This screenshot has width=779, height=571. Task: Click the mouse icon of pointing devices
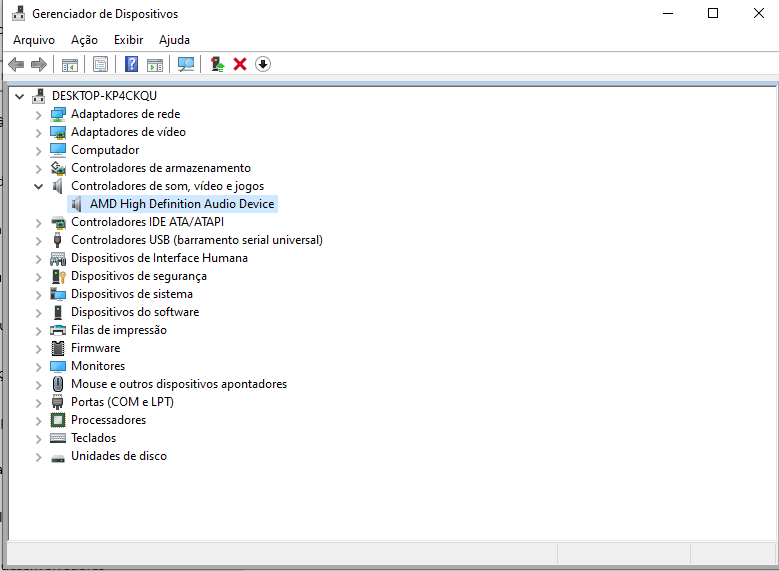[58, 384]
